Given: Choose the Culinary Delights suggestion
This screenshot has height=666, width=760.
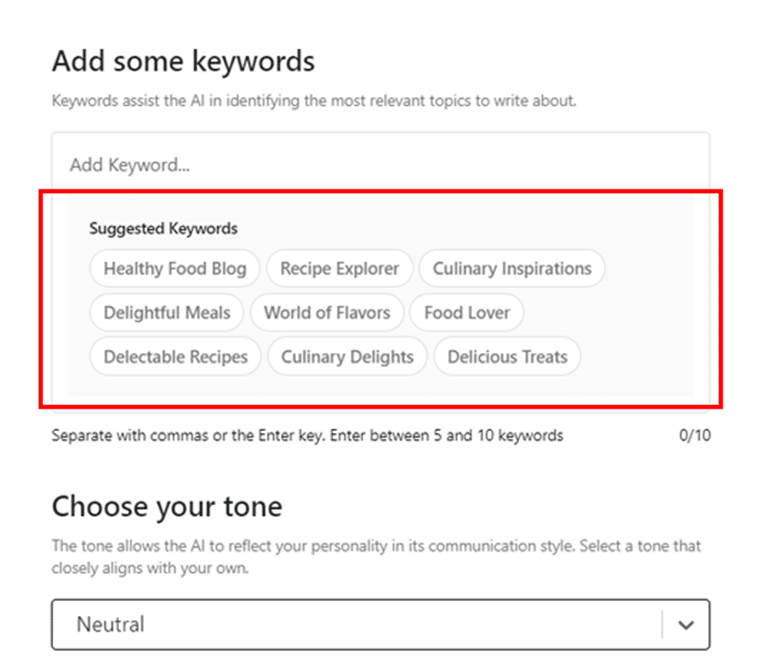Looking at the screenshot, I should click(348, 357).
